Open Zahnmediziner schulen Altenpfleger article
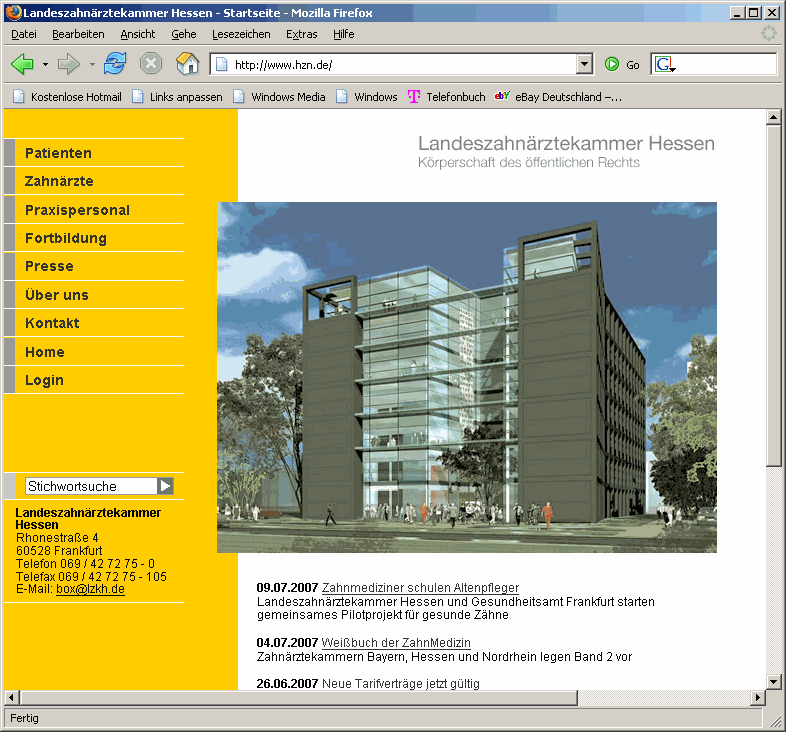The height and width of the screenshot is (732, 786). [x=420, y=588]
